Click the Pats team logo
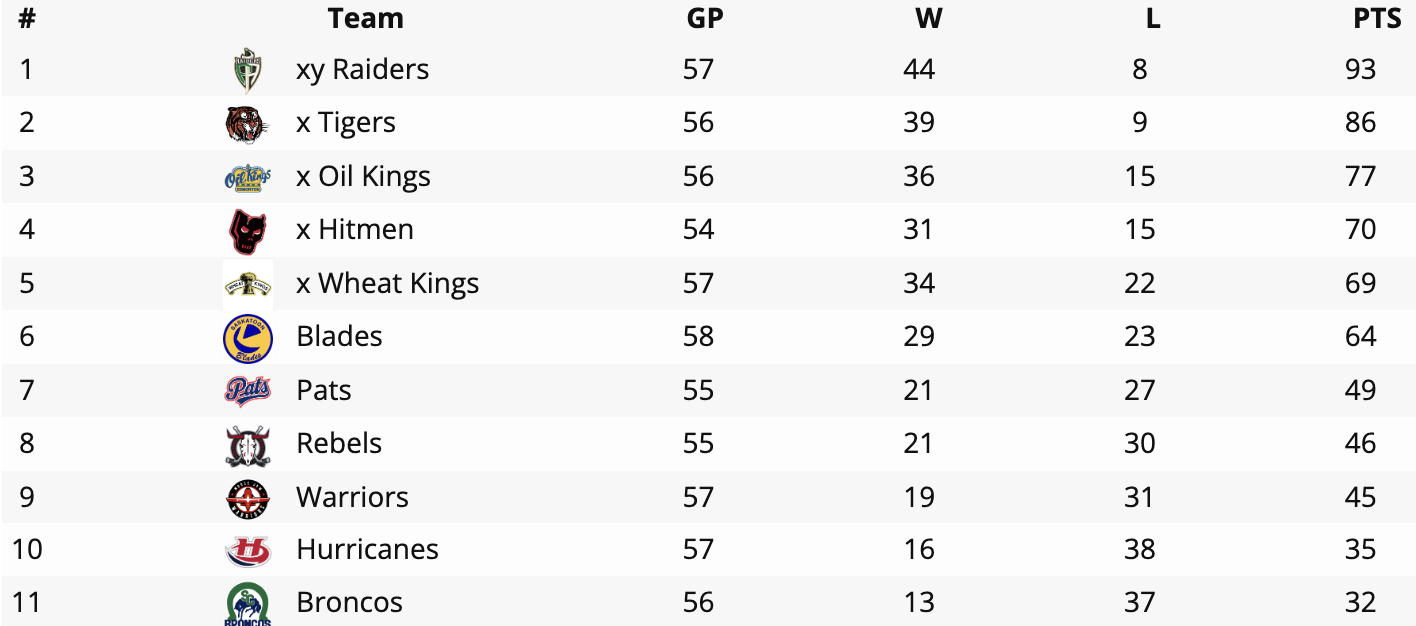Viewport: 1416px width, 626px height. click(247, 391)
